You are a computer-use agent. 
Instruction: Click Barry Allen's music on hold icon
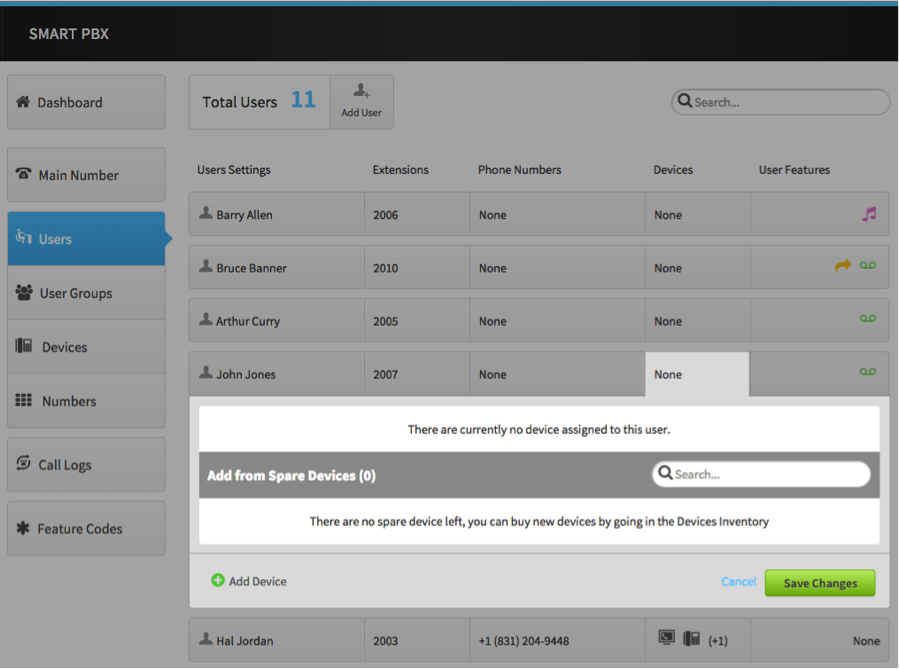coord(869,214)
